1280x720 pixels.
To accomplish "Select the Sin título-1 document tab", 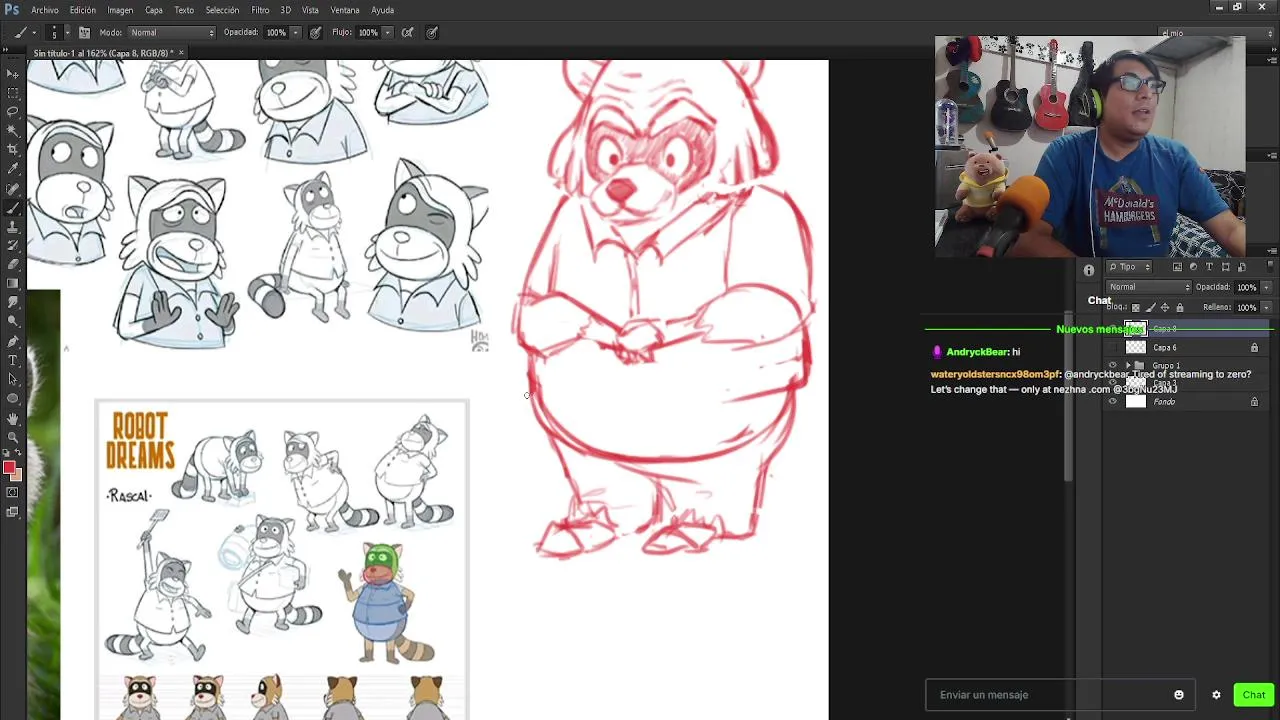I will (x=105, y=53).
